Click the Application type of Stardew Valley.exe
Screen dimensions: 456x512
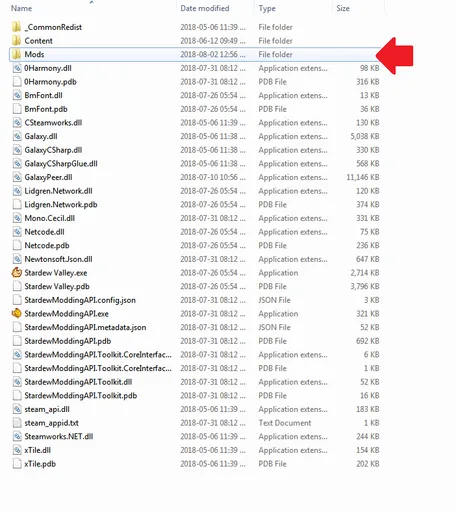click(278, 273)
